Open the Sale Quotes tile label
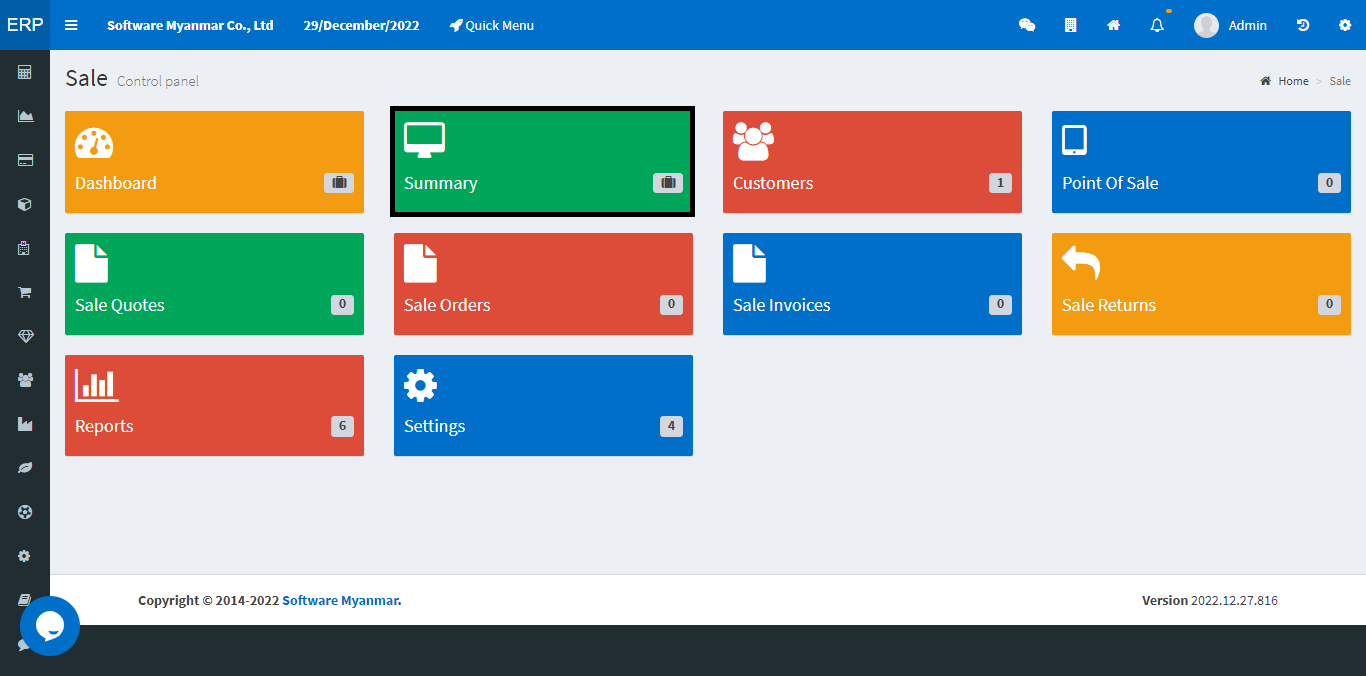The width and height of the screenshot is (1366, 676). coord(120,305)
